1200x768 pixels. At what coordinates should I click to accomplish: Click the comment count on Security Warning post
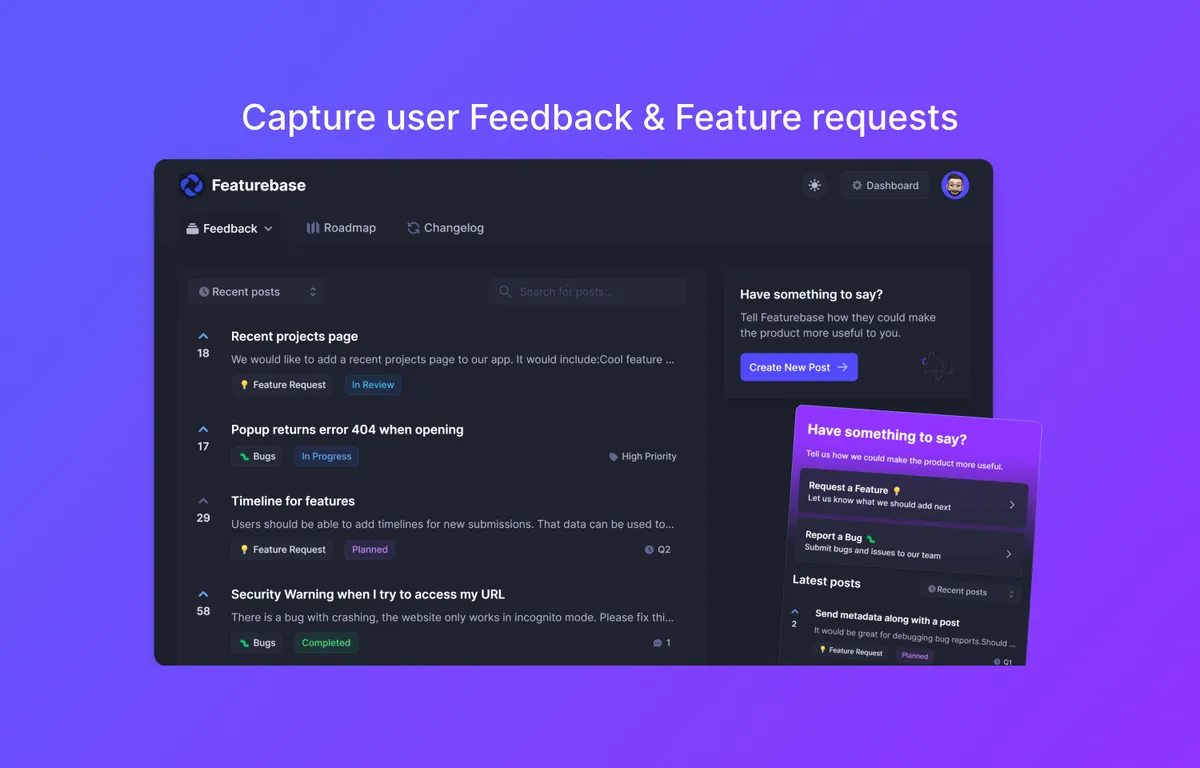coord(662,643)
